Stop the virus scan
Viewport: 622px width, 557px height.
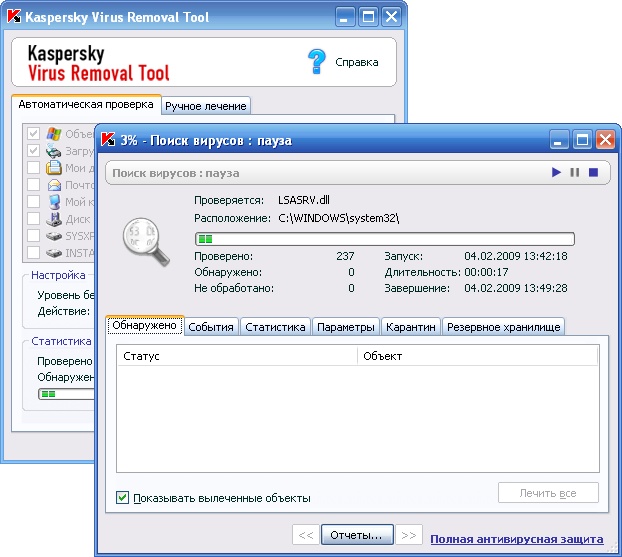click(x=593, y=172)
